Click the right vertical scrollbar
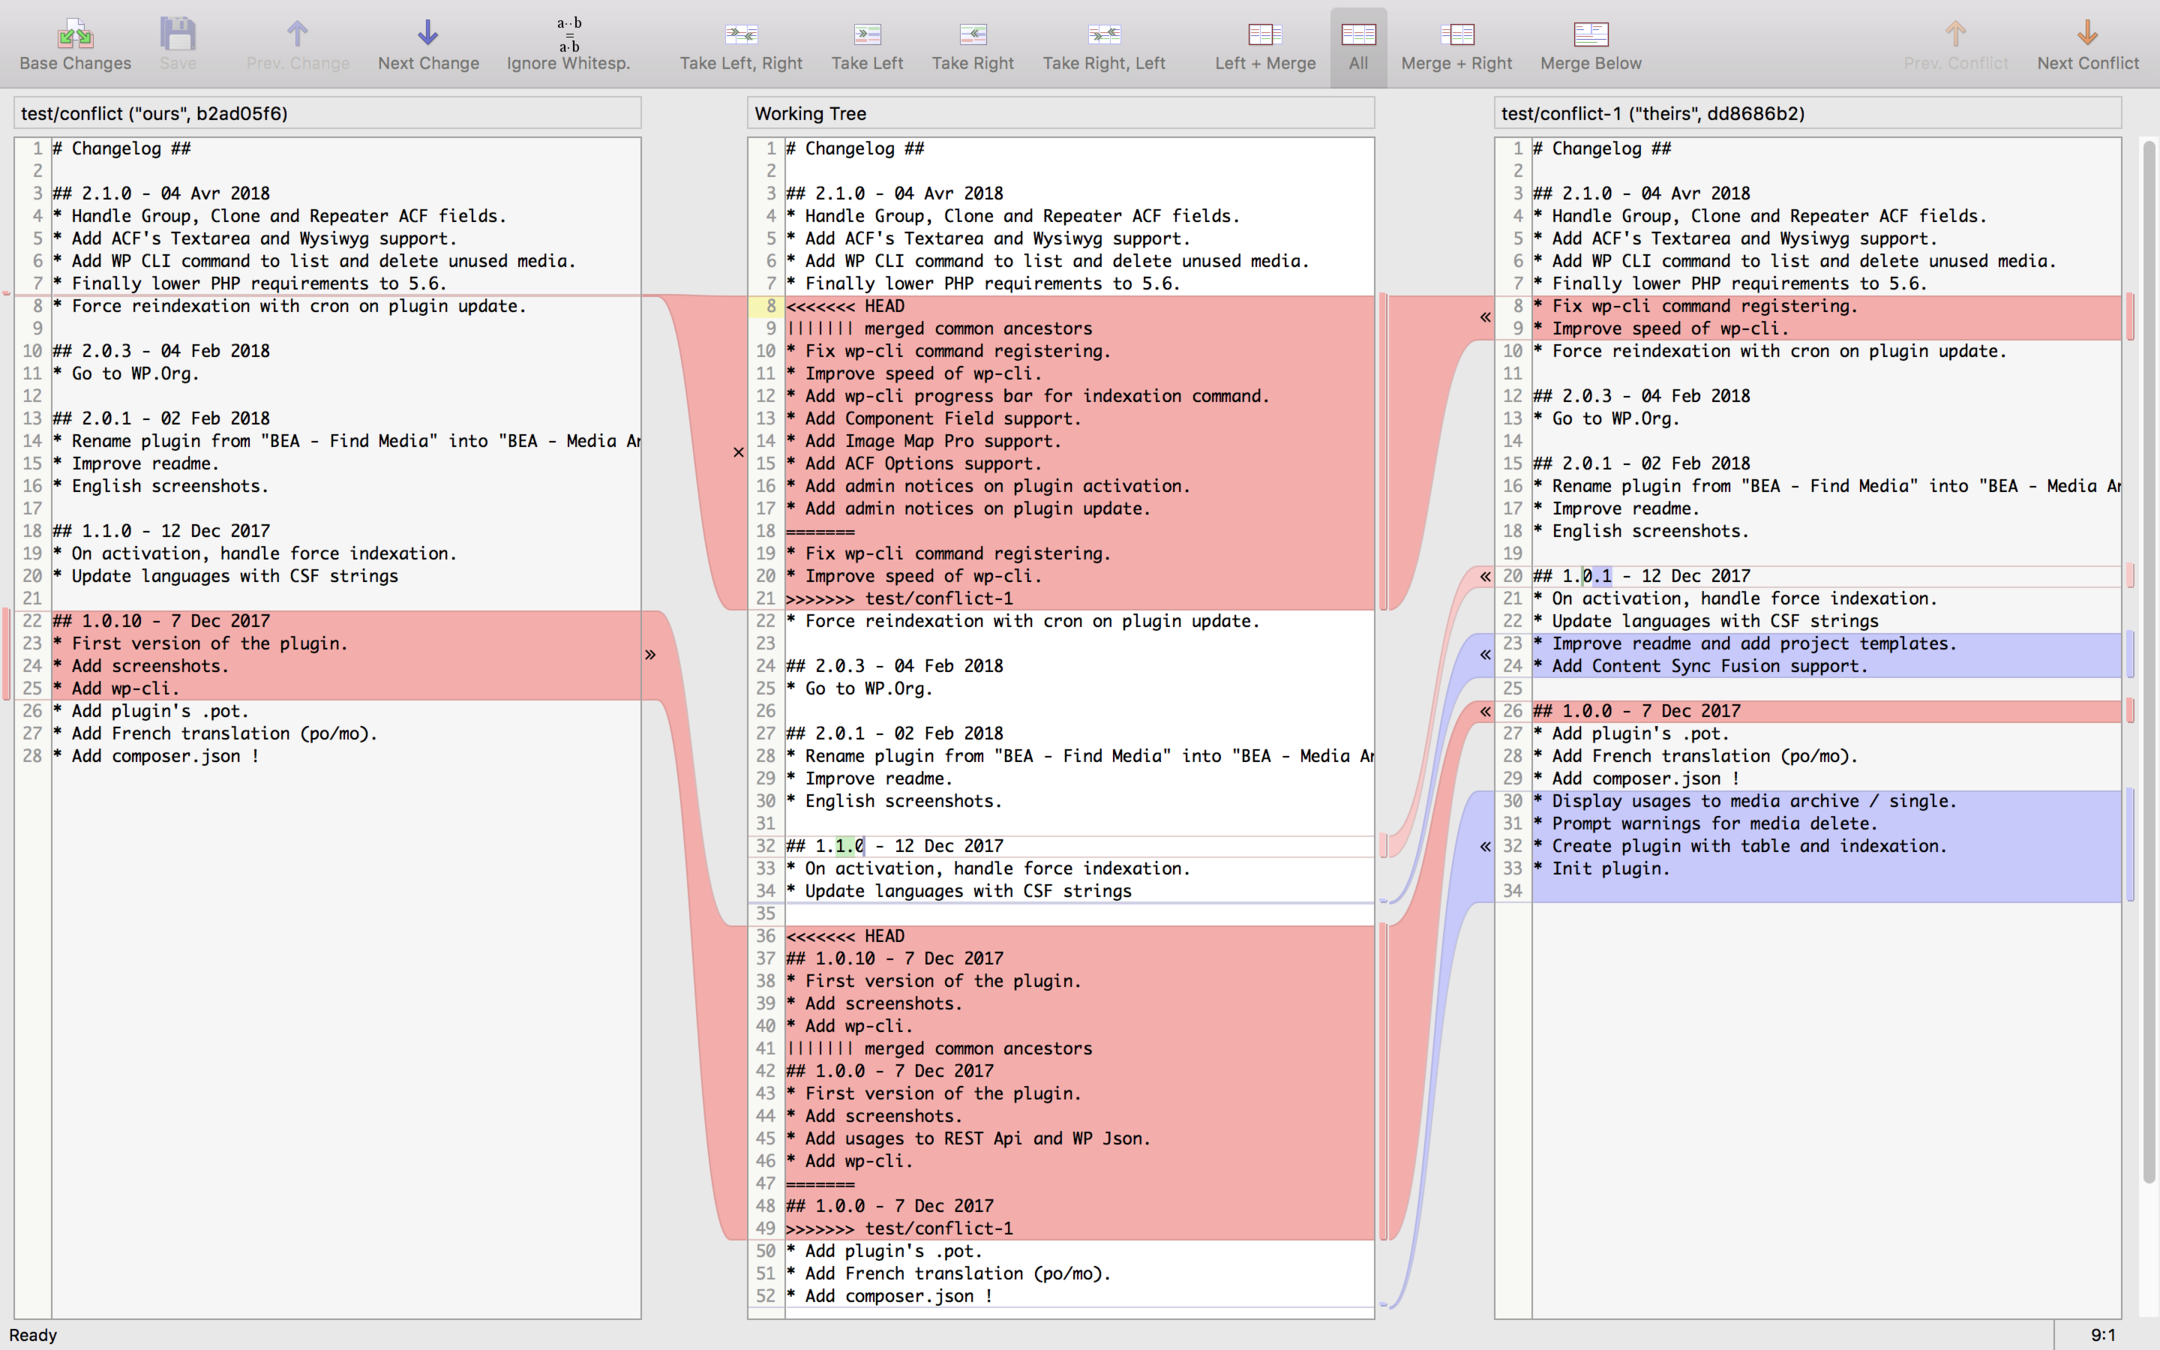 pos(2148,660)
